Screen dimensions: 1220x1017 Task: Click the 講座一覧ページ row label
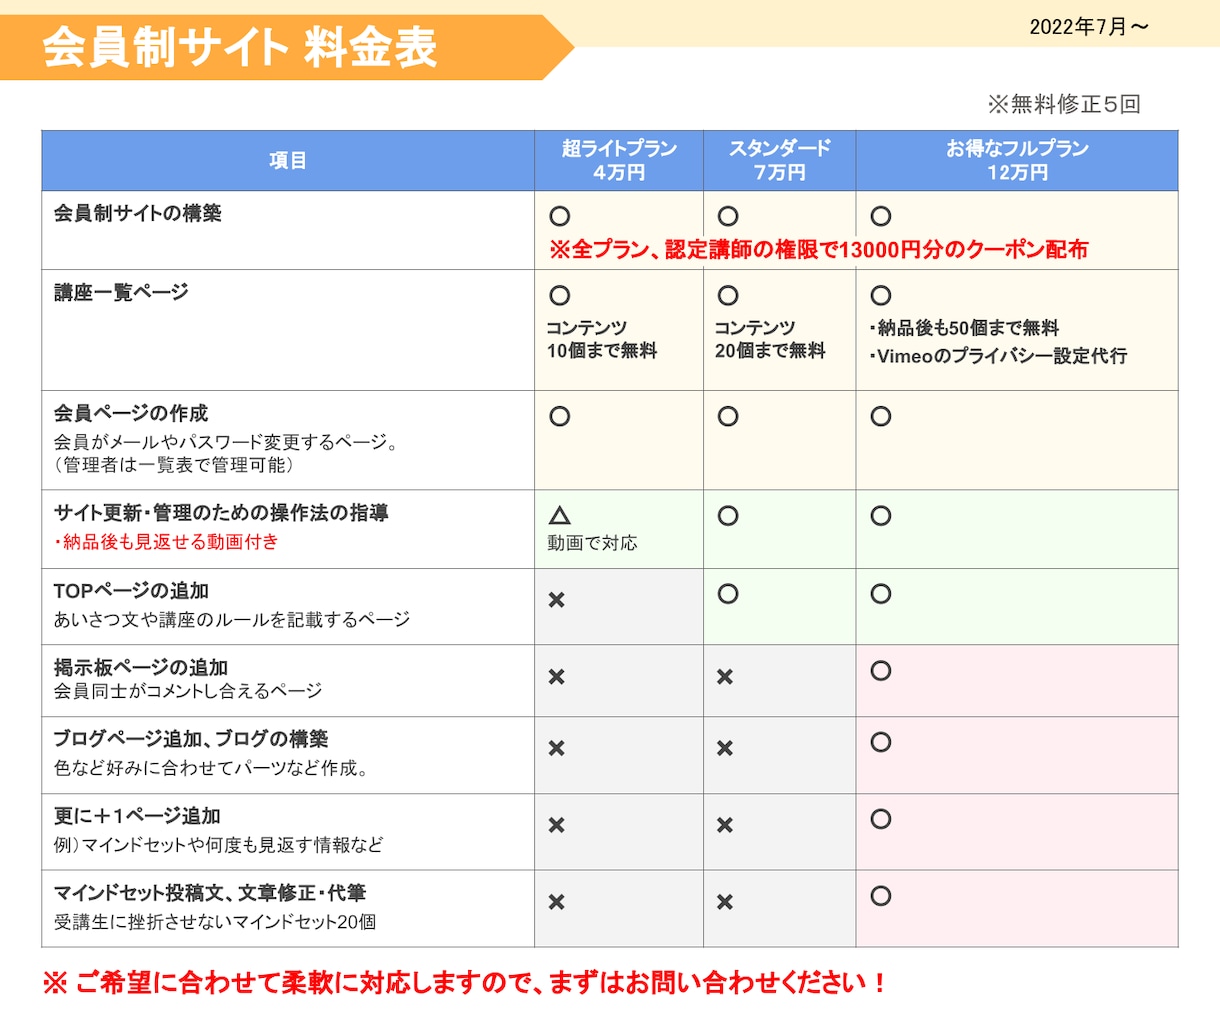pos(121,292)
